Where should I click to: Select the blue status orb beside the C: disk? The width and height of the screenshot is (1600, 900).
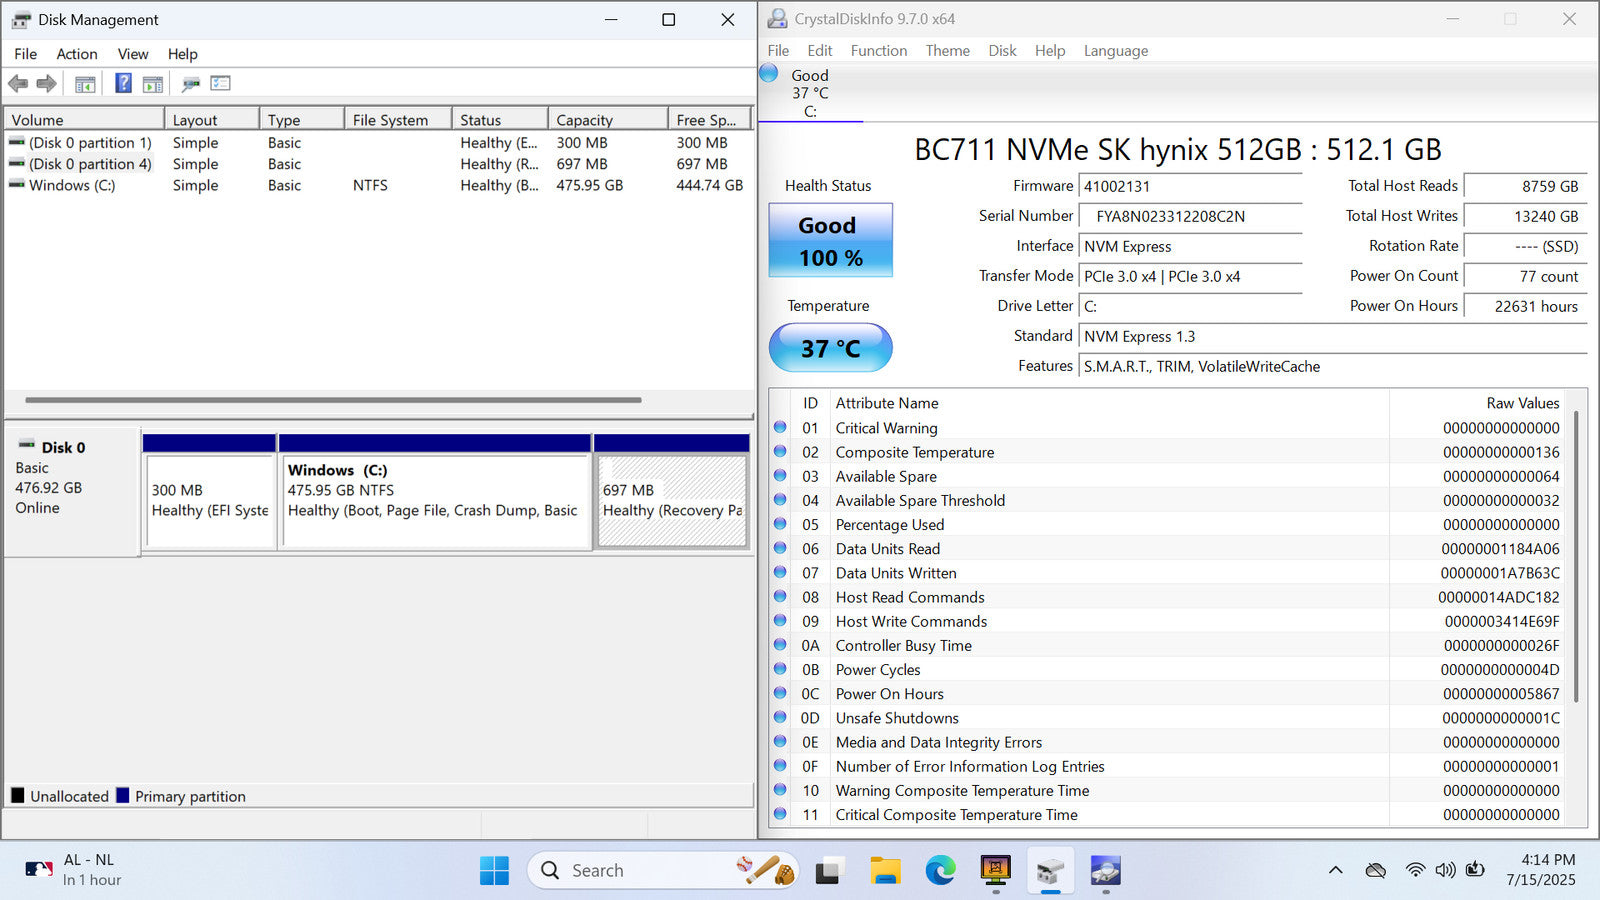click(x=769, y=73)
